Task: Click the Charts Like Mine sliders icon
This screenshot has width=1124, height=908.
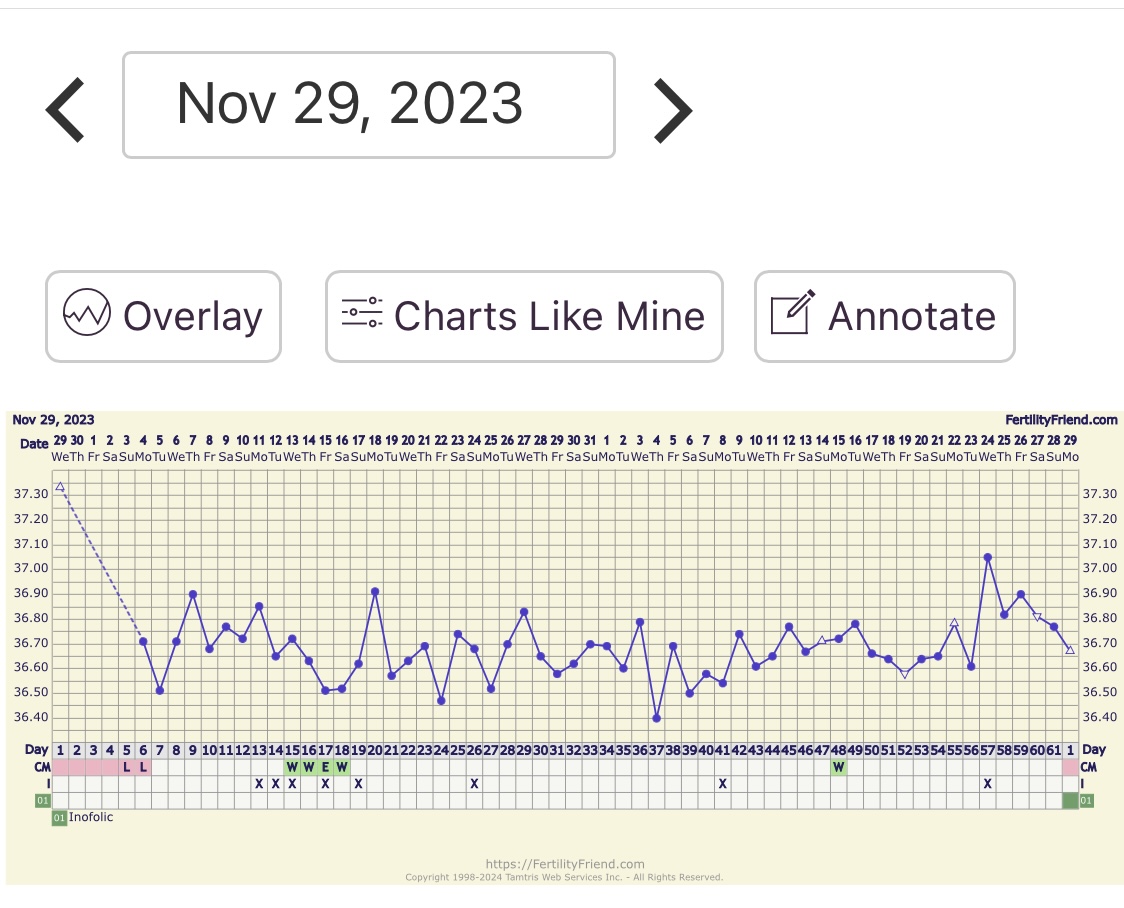Action: click(361, 314)
